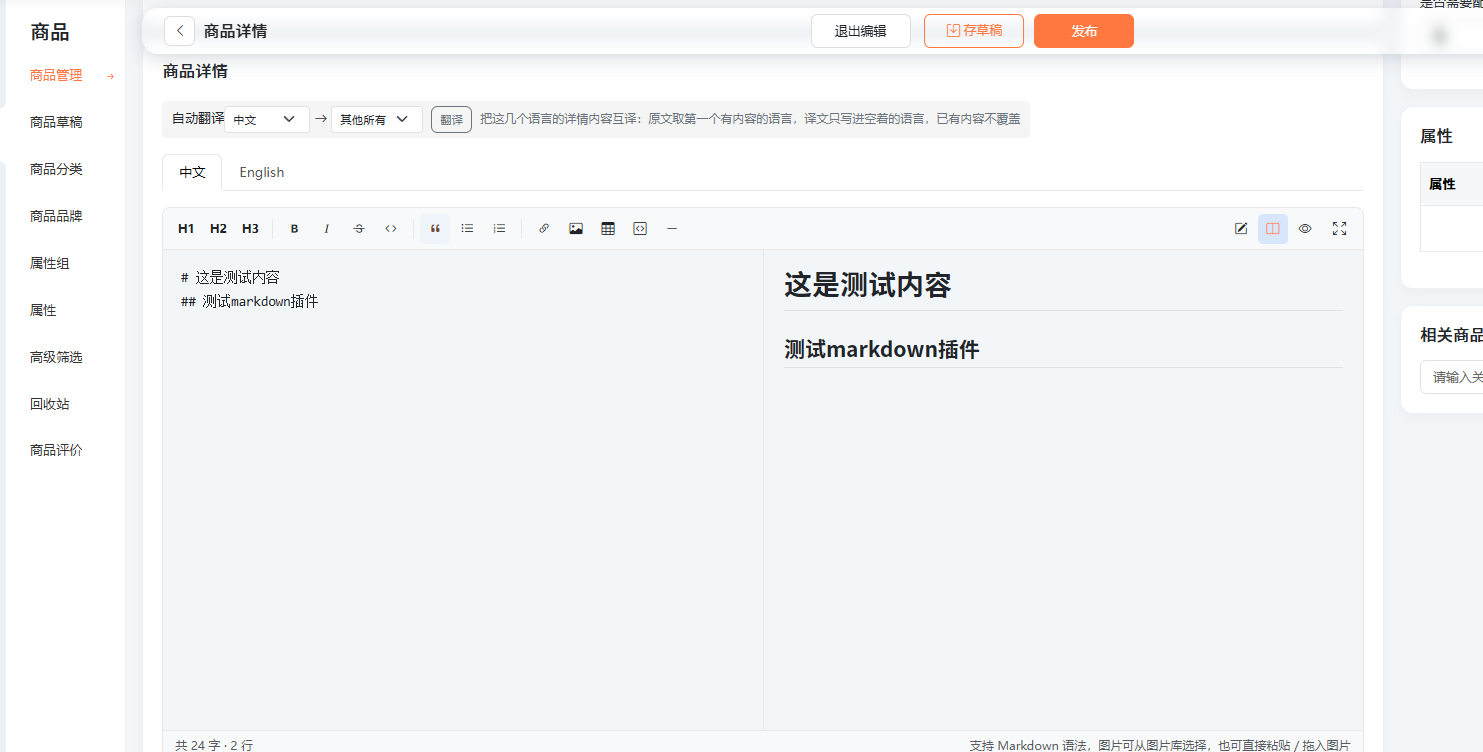This screenshot has height=752, width=1483.
Task: Switch to split view mode
Action: (1273, 229)
